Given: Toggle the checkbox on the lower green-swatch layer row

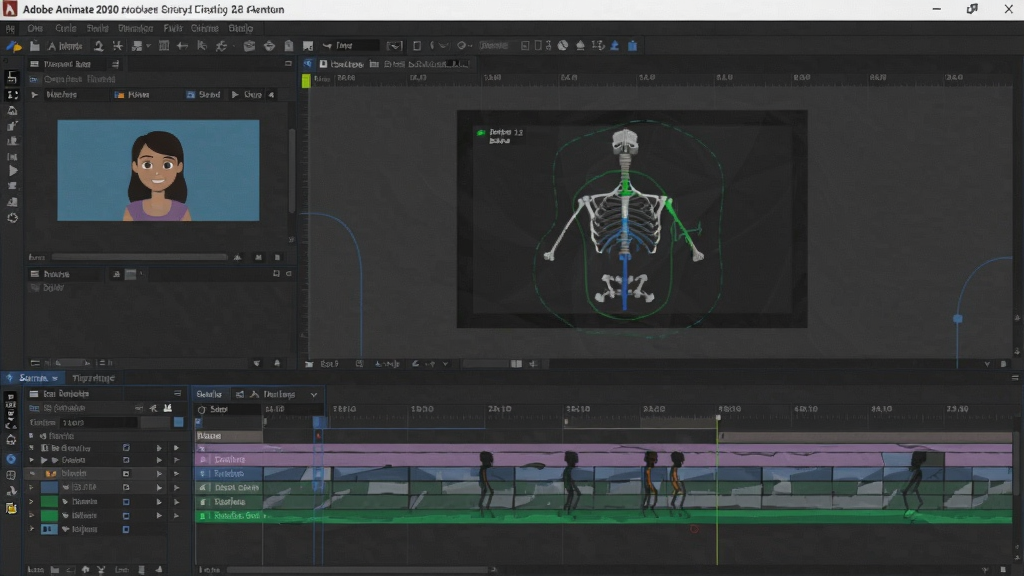Looking at the screenshot, I should (126, 516).
